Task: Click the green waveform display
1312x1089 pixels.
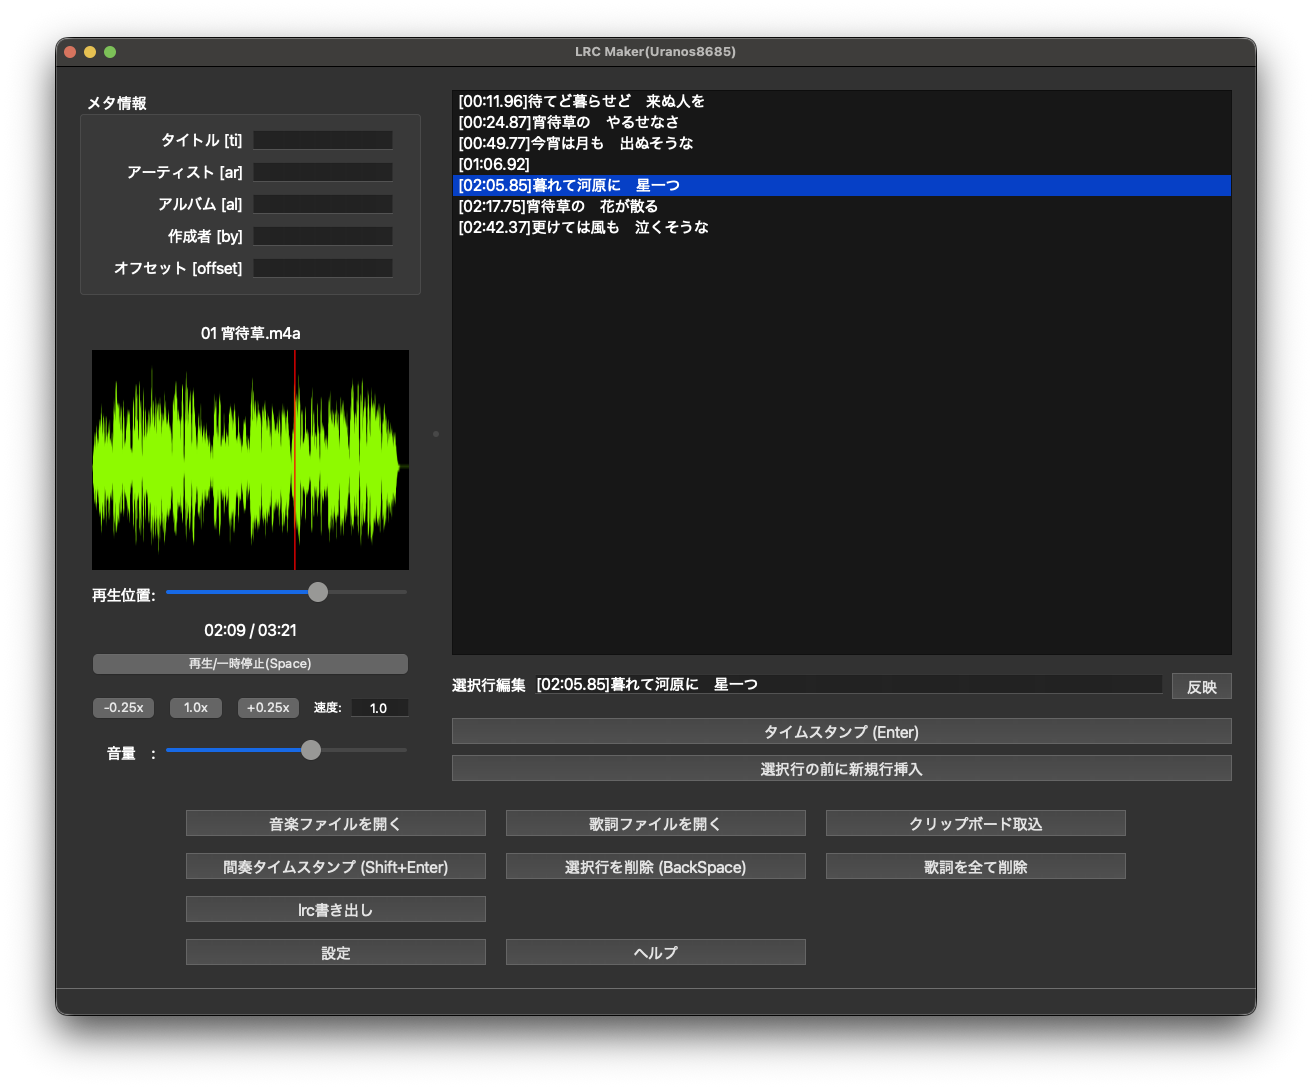Action: point(250,460)
